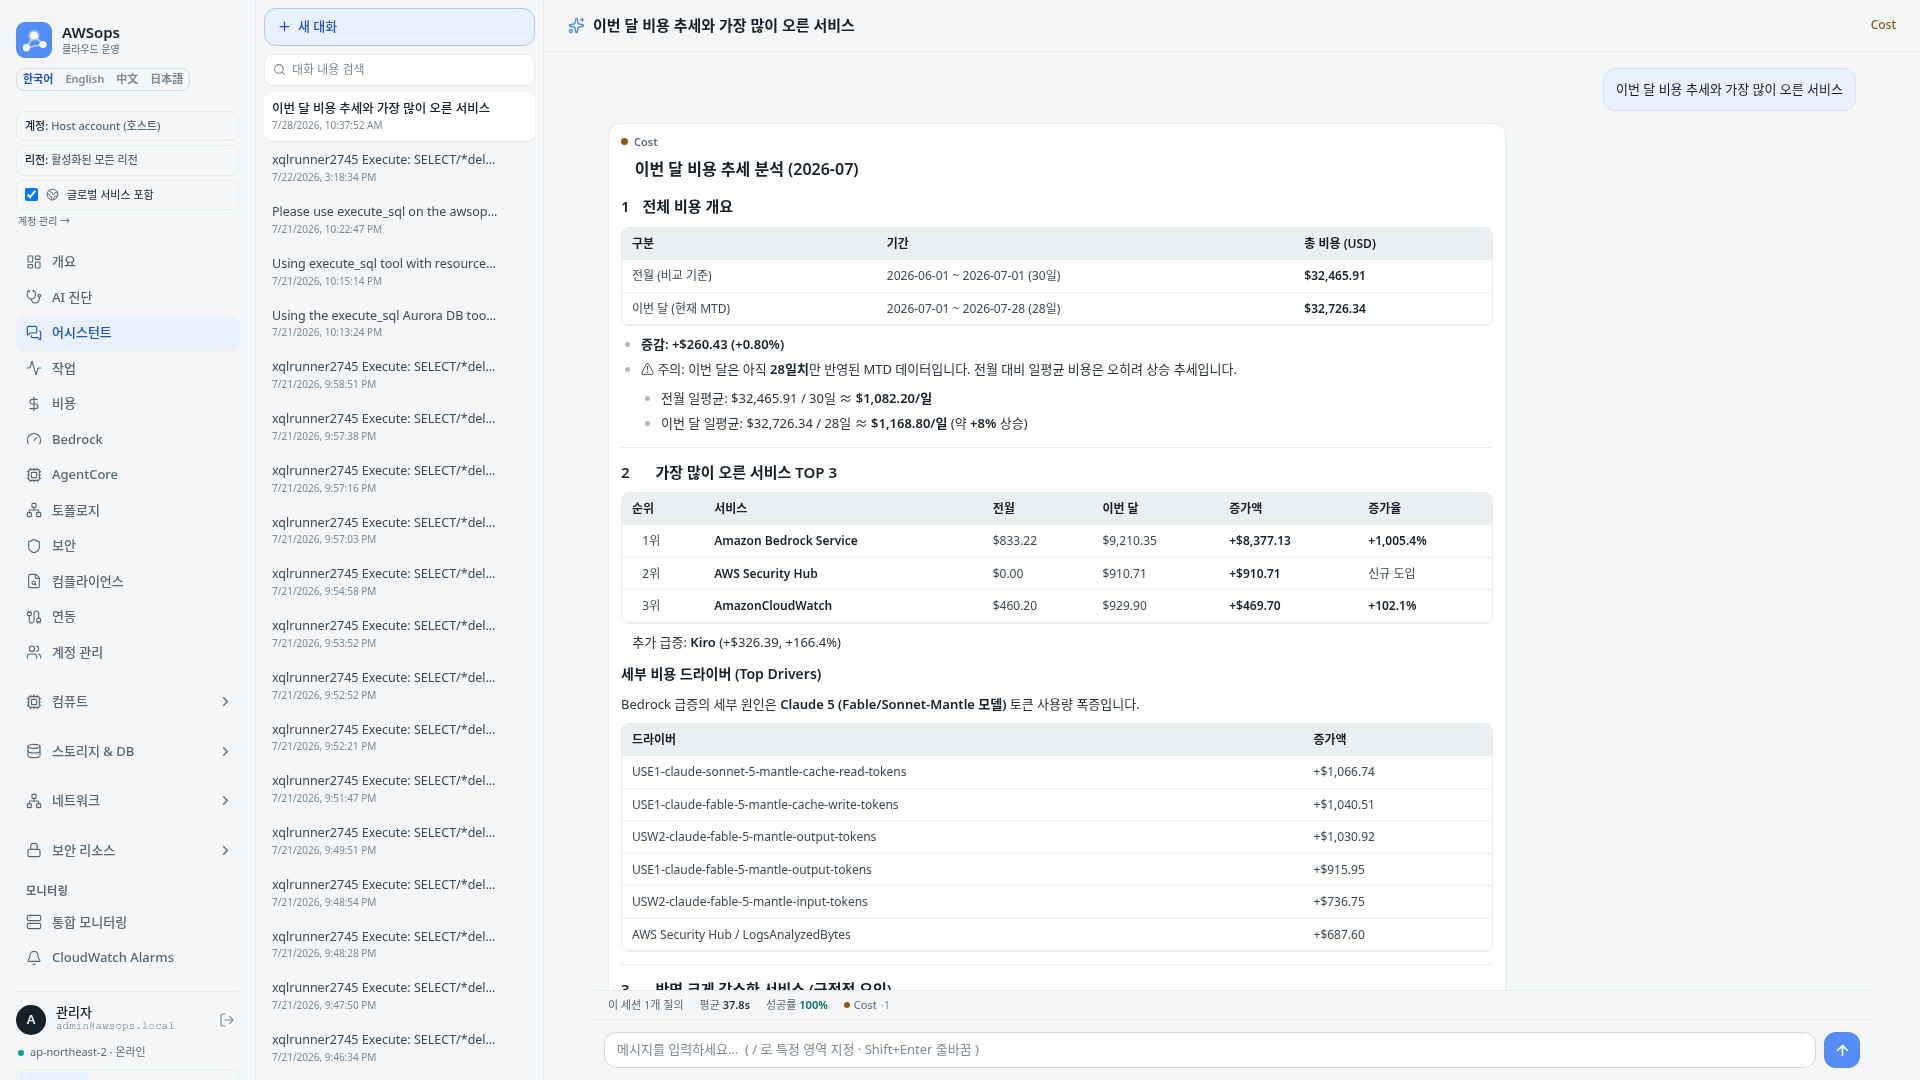Open the 계정 Host account selector
The image size is (1920, 1080).
[x=127, y=126]
